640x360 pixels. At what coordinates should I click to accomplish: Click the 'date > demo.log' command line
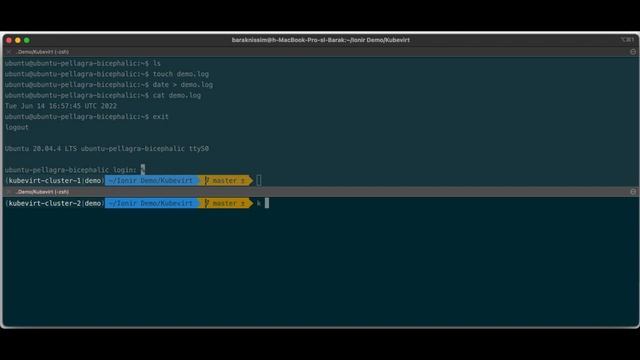[109, 84]
